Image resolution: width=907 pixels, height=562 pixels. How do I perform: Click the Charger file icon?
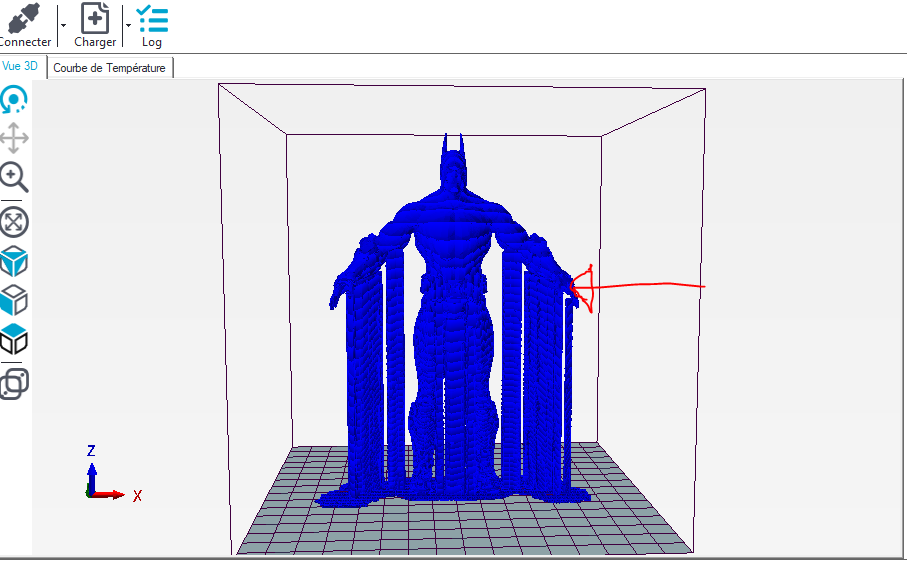coord(95,19)
